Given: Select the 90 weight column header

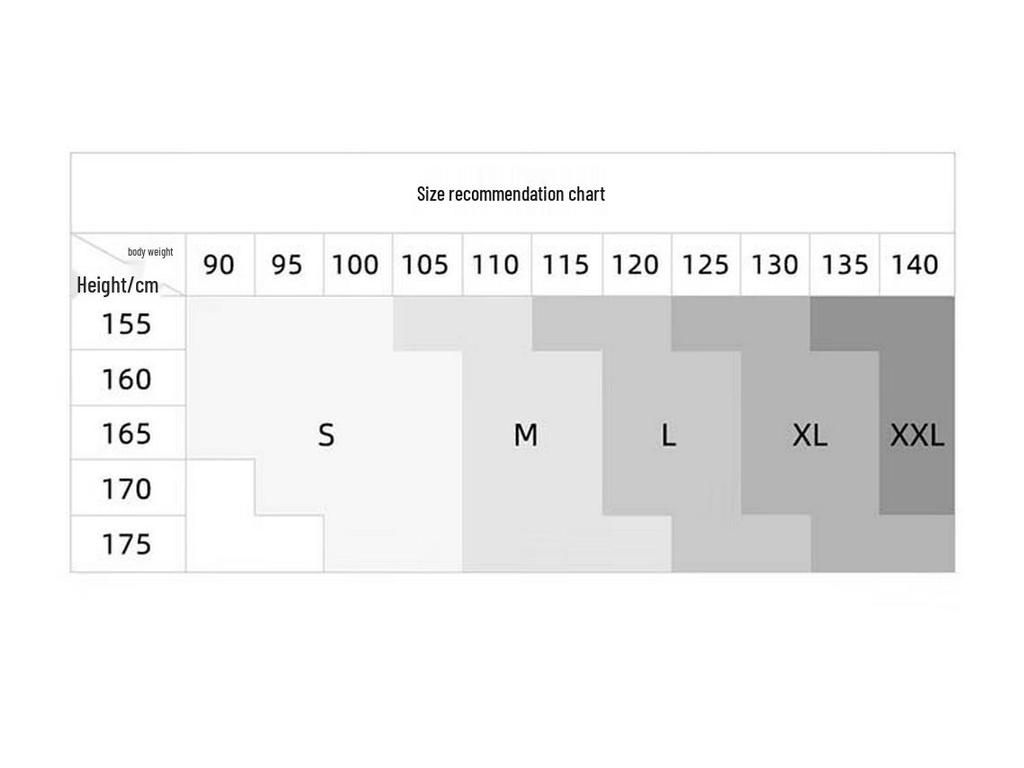Looking at the screenshot, I should tap(219, 265).
